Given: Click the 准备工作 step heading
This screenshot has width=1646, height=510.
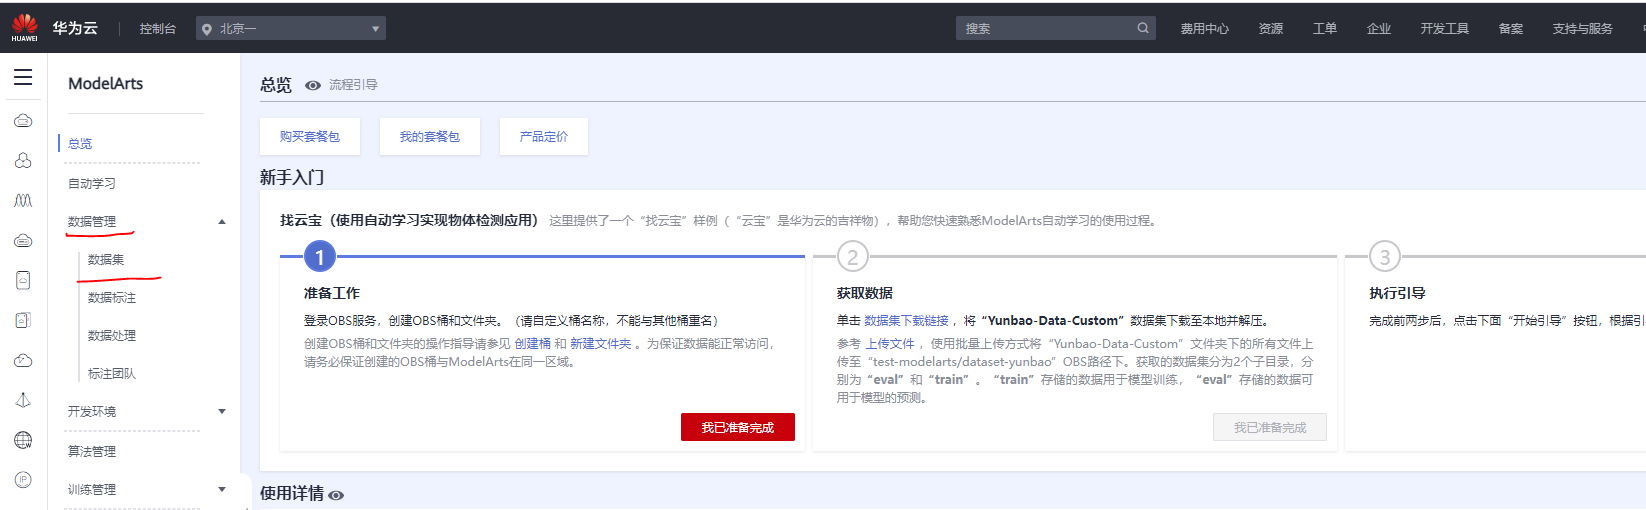Looking at the screenshot, I should pos(332,293).
